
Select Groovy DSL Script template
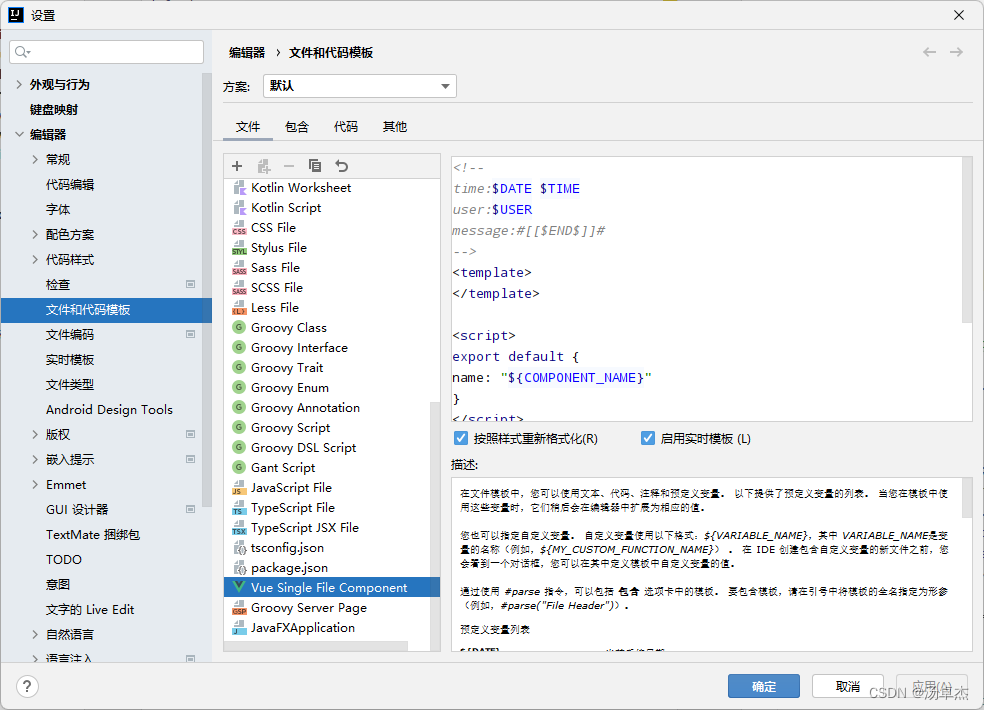(x=303, y=448)
